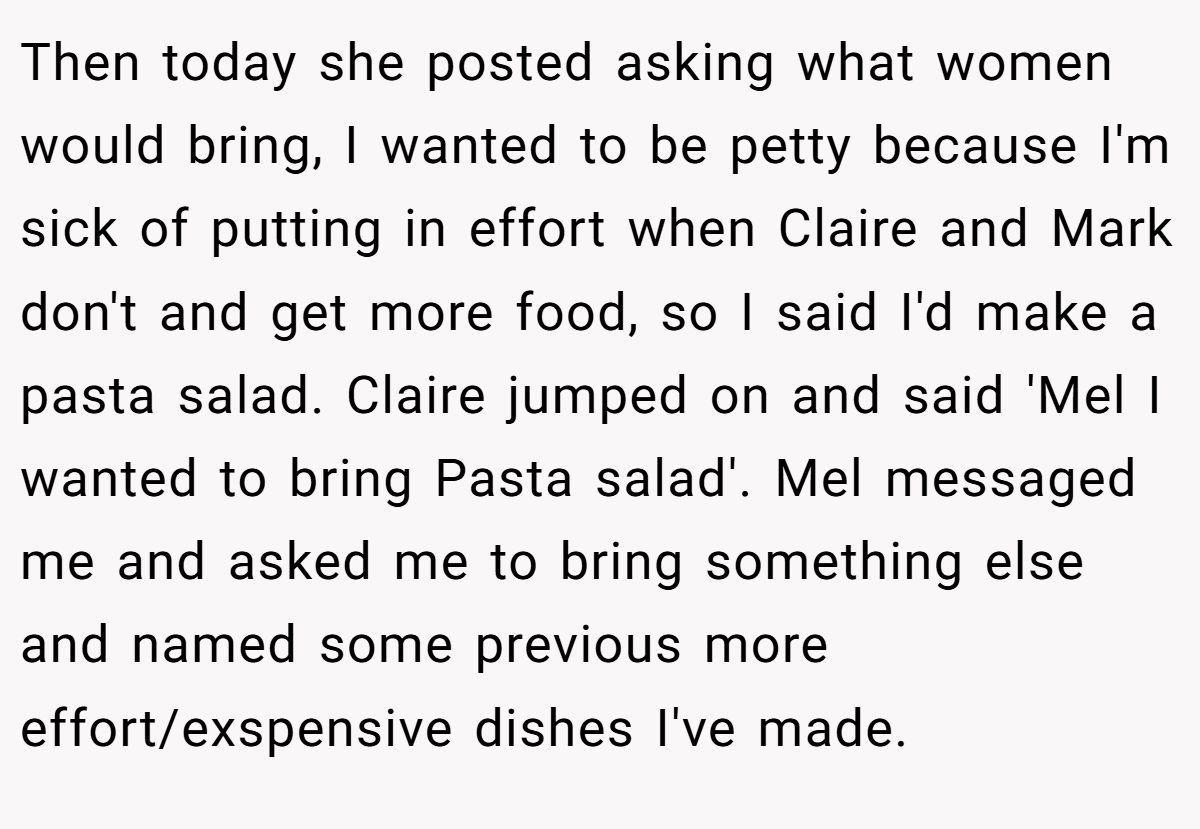Click the word "because" in the second line
1200x829 pixels.
point(973,146)
